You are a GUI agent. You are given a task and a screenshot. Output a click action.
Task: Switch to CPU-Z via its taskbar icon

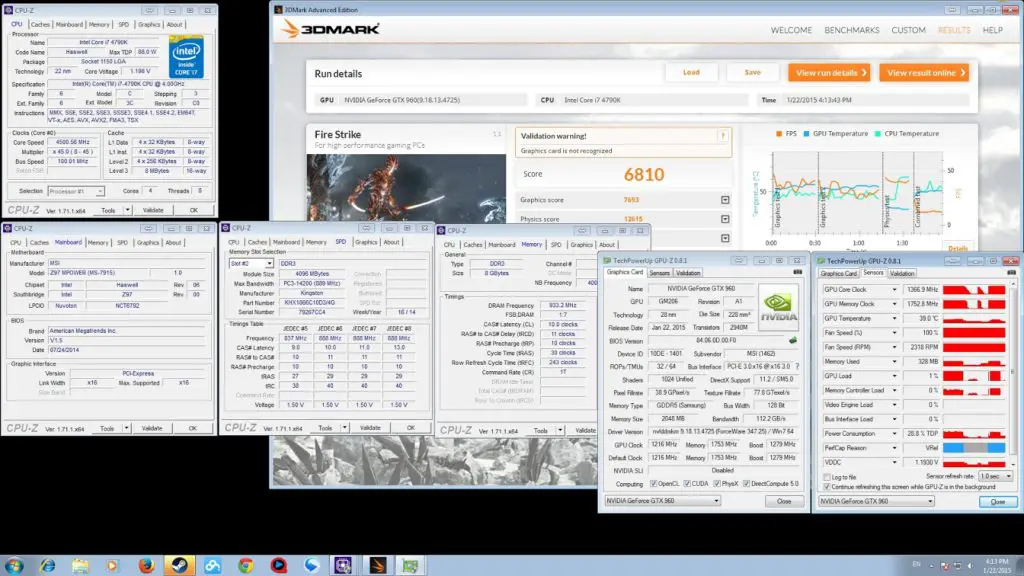point(343,565)
